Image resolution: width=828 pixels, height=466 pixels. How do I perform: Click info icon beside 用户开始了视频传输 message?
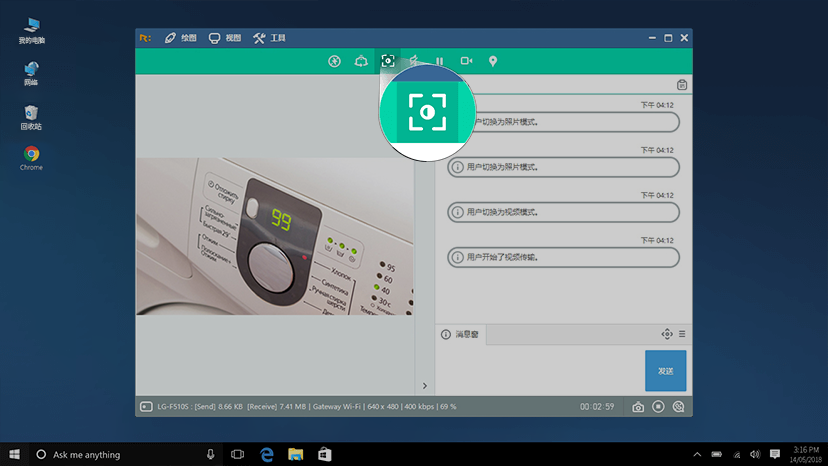tap(457, 257)
